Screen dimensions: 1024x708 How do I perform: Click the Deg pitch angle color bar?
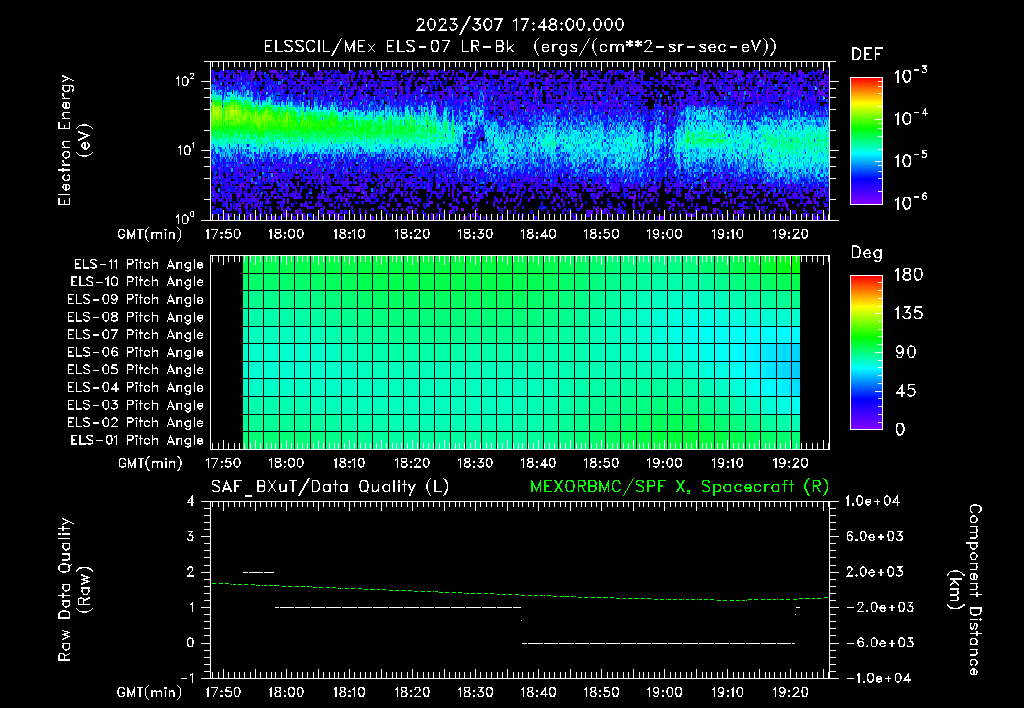[866, 352]
